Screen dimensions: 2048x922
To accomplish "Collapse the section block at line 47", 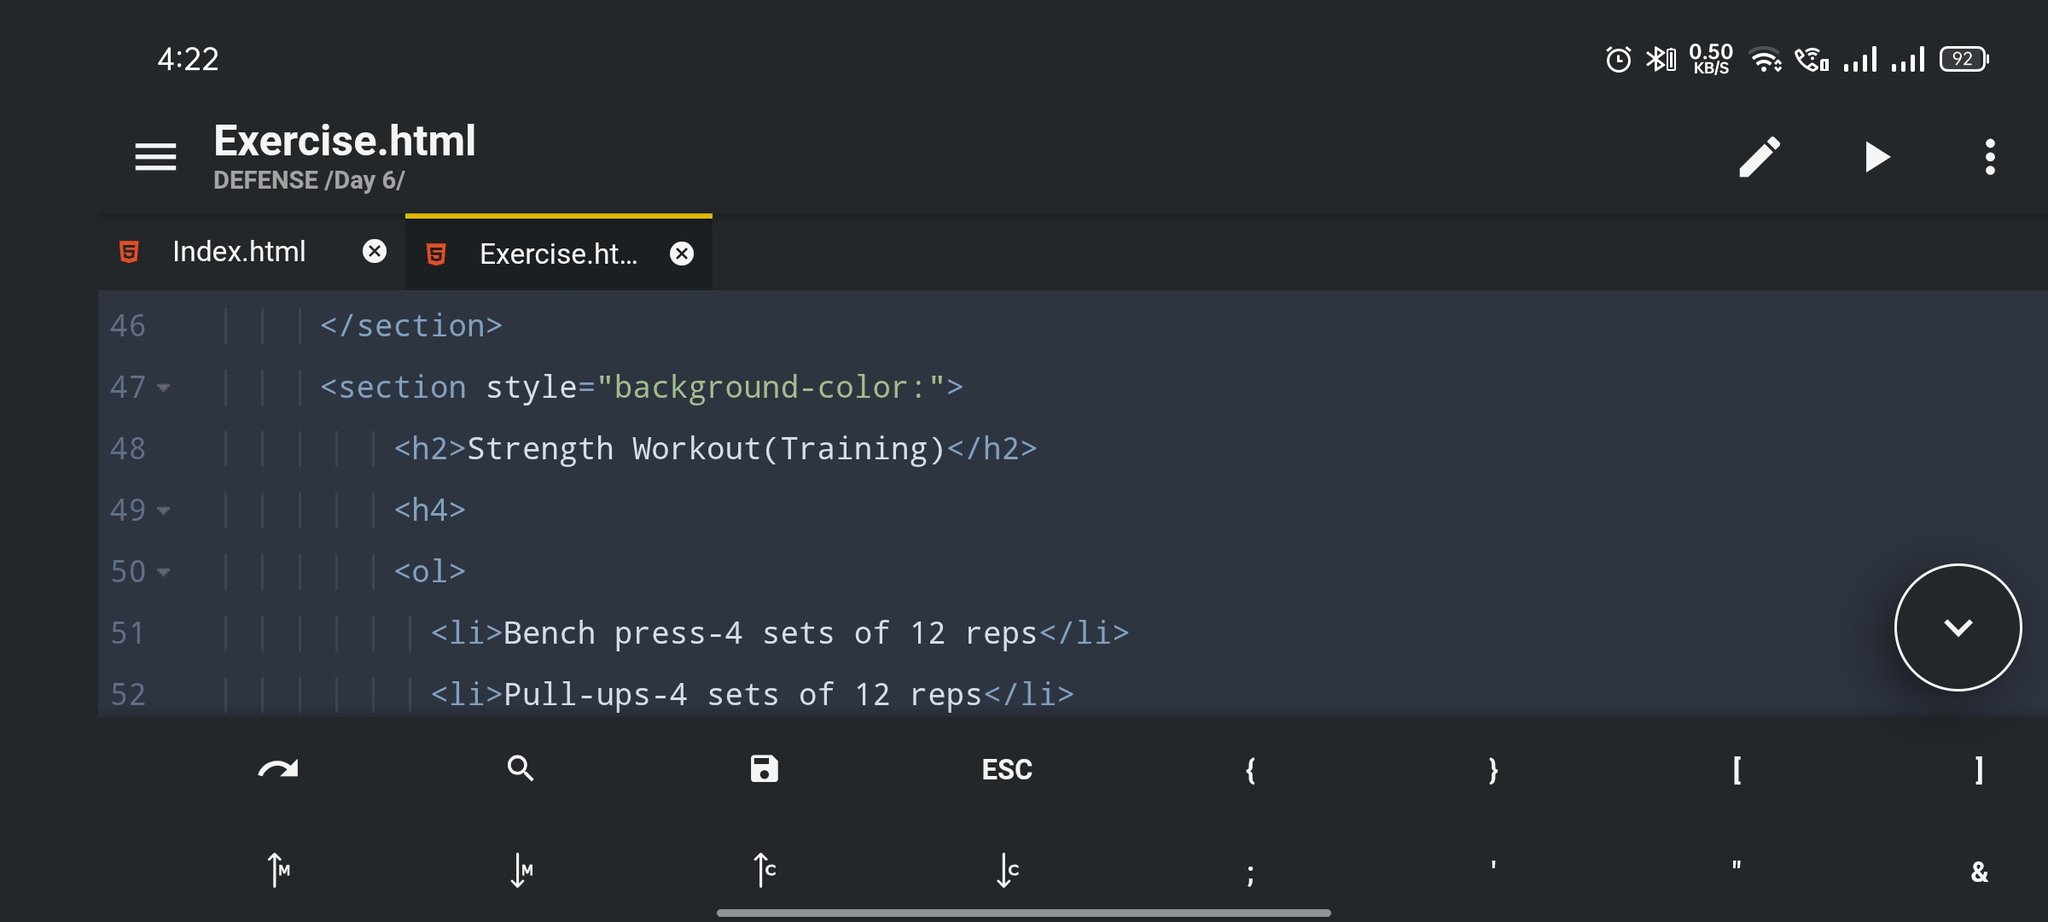I will 163,388.
